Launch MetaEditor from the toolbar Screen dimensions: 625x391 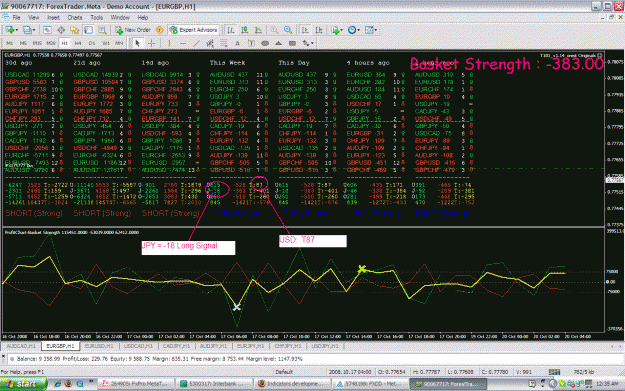tap(159, 30)
